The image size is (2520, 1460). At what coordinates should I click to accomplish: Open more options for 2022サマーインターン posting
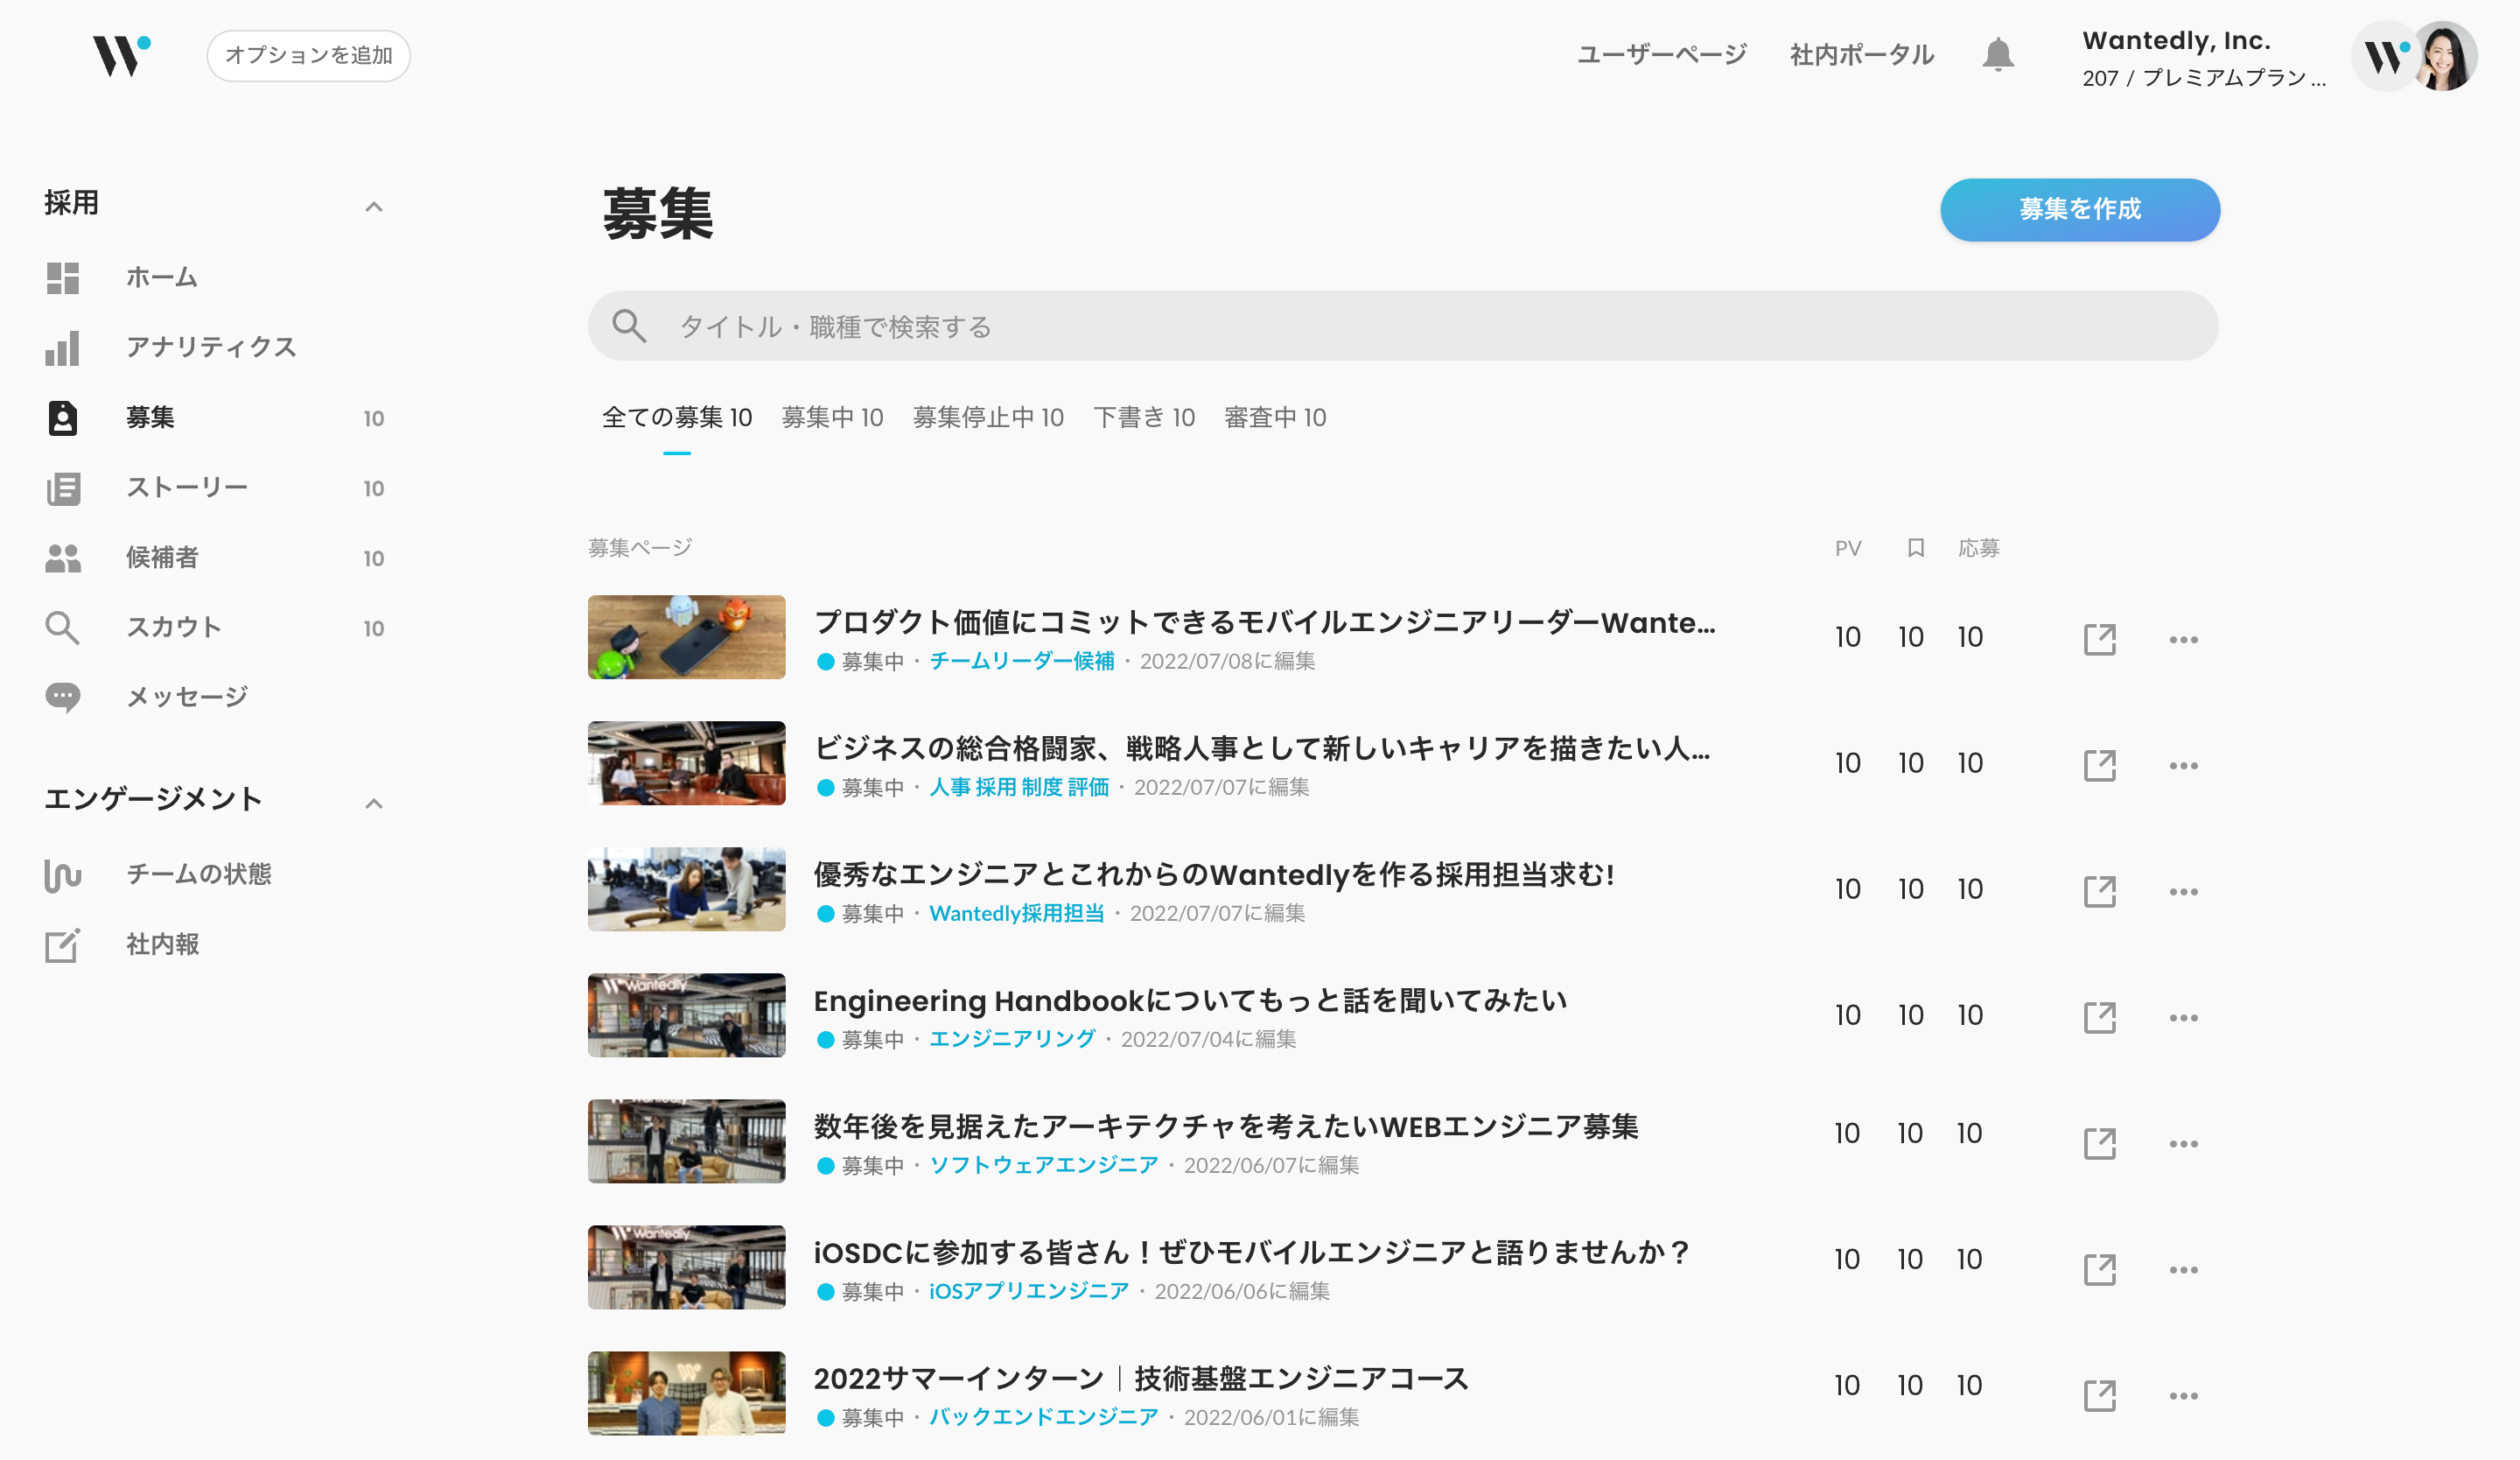coord(2184,1395)
